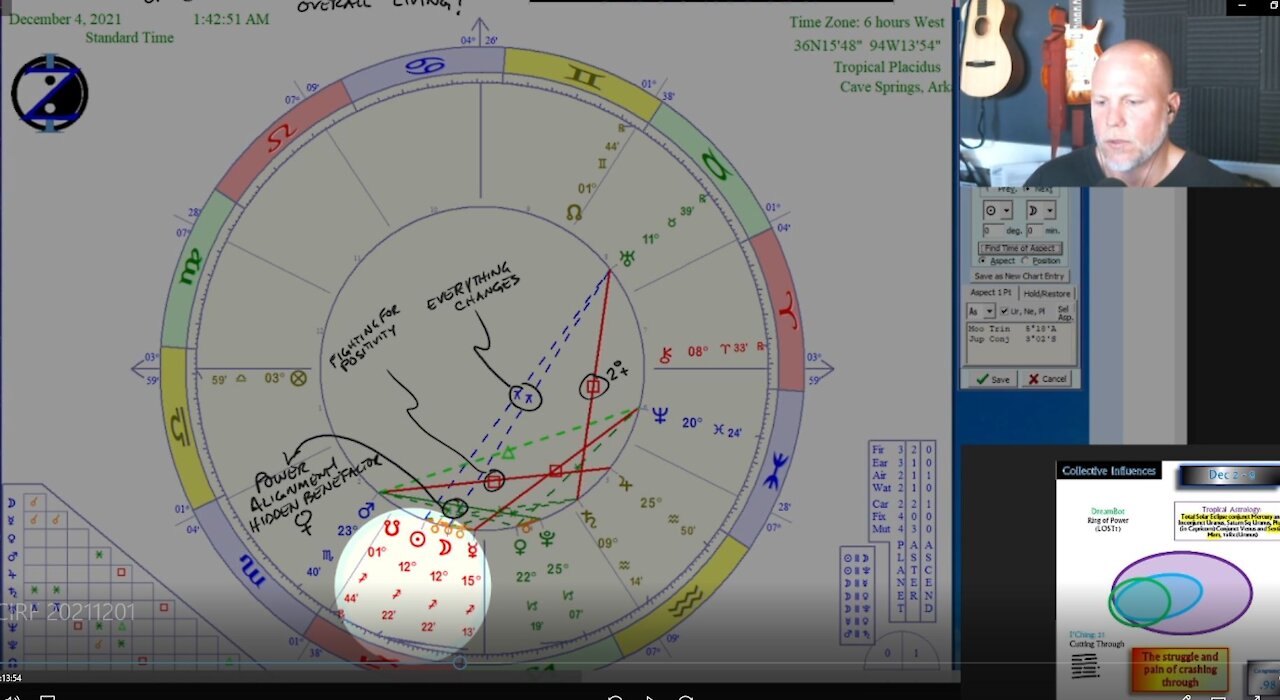Click the North Node glyph in chart
The image size is (1280, 700).
tap(574, 212)
